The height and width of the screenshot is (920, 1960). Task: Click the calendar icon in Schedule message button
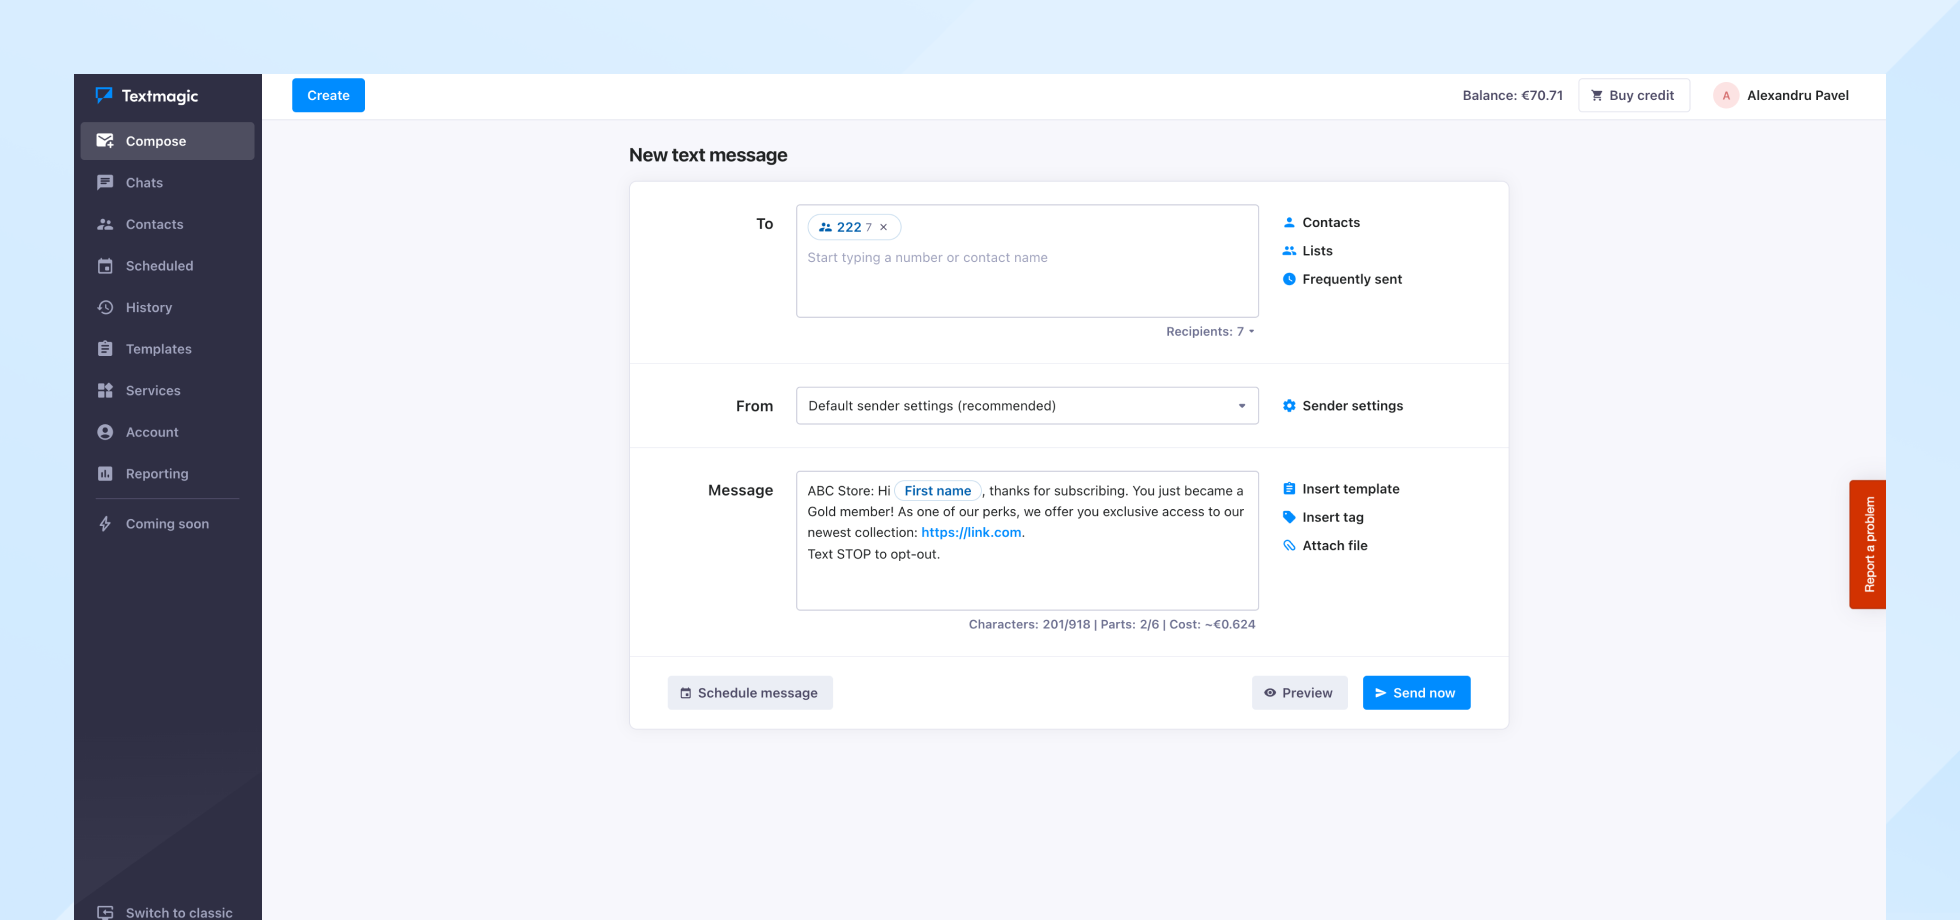pos(686,693)
